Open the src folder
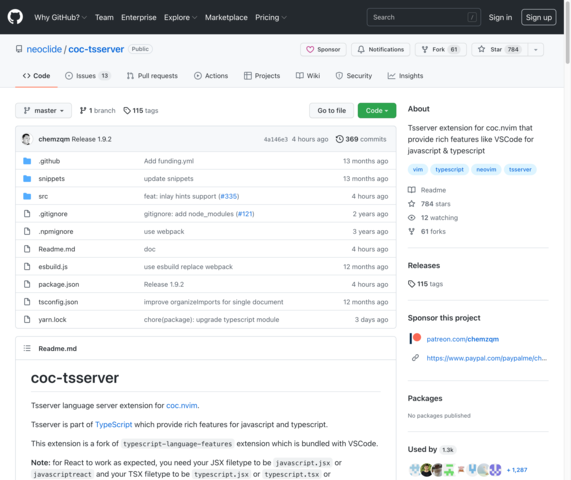This screenshot has width=571, height=480. click(x=43, y=196)
